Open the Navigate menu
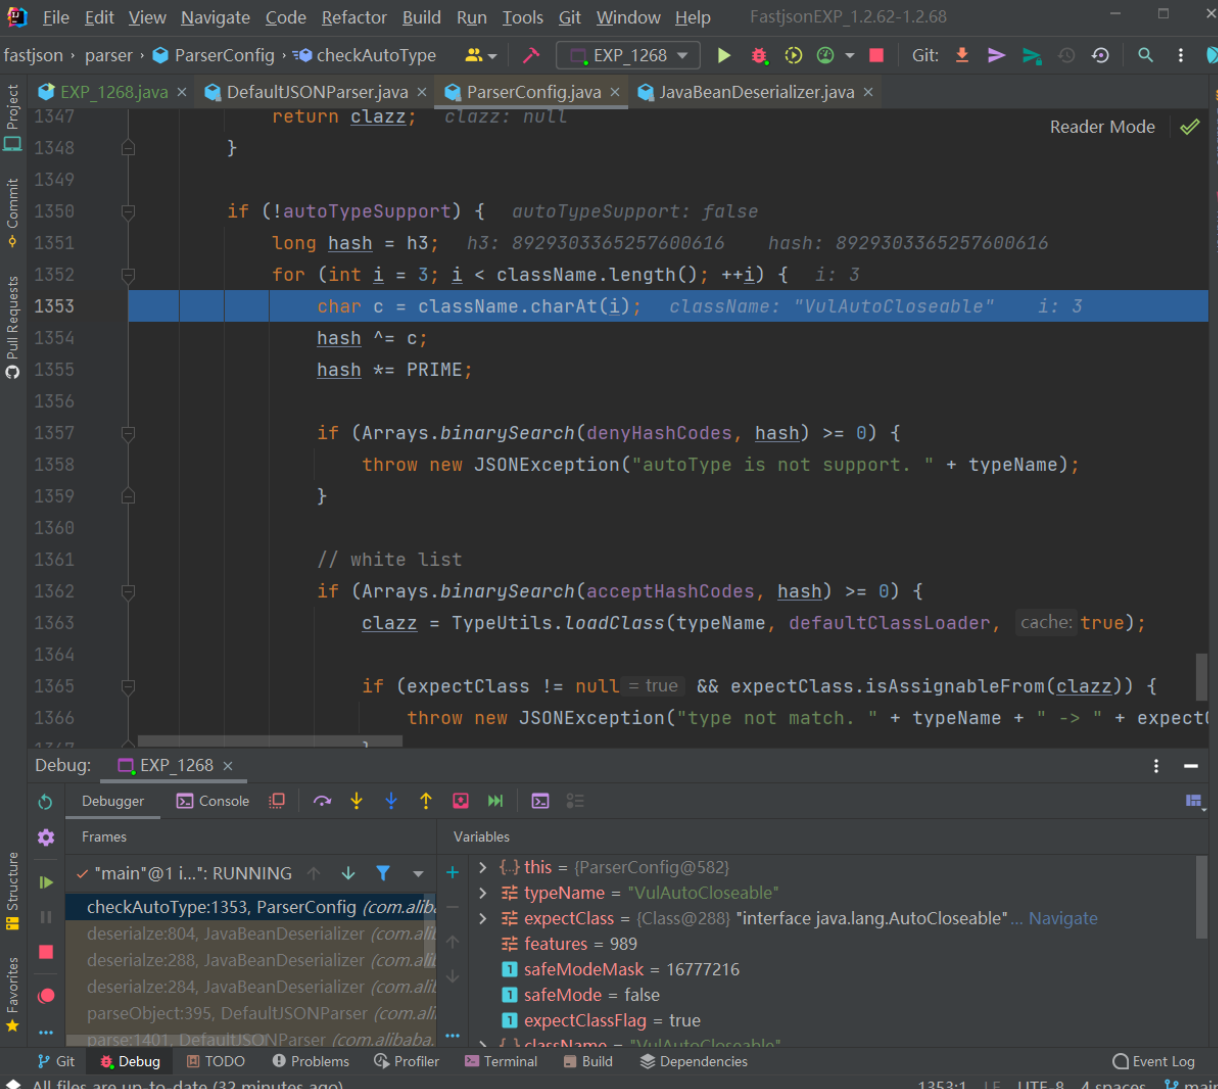1218x1089 pixels. (215, 17)
